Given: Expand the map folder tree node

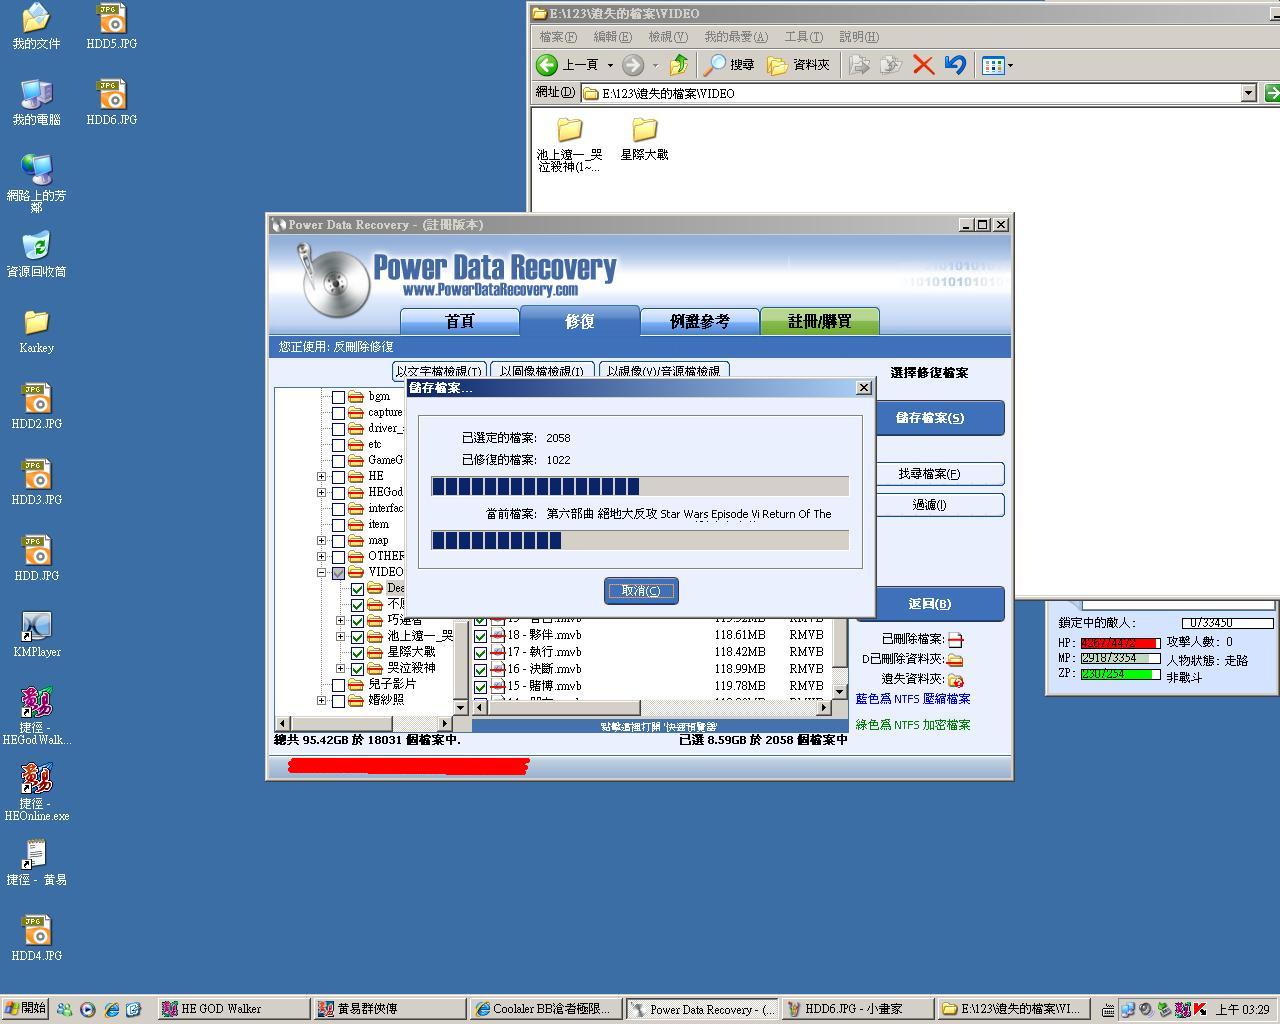Looking at the screenshot, I should tap(322, 540).
